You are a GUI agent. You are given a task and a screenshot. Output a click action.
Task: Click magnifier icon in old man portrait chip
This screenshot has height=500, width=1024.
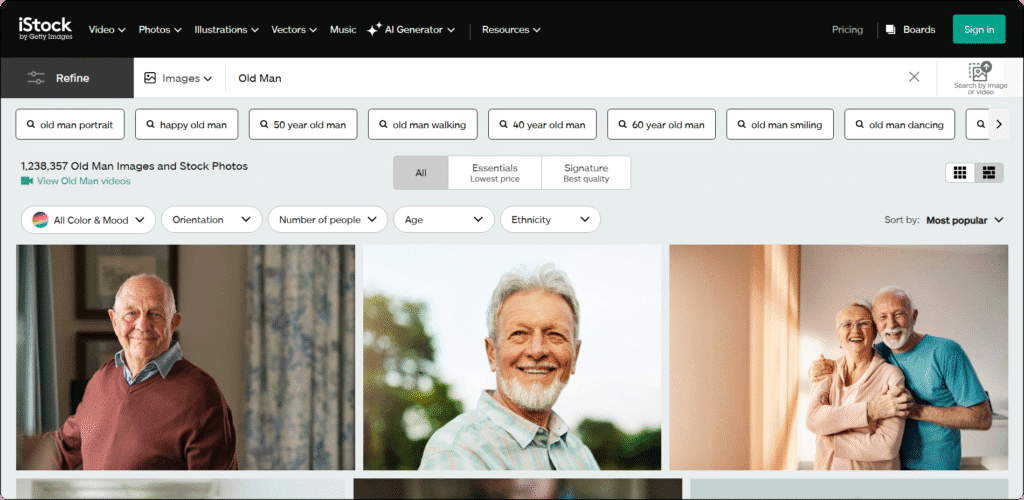pyautogui.click(x=31, y=125)
